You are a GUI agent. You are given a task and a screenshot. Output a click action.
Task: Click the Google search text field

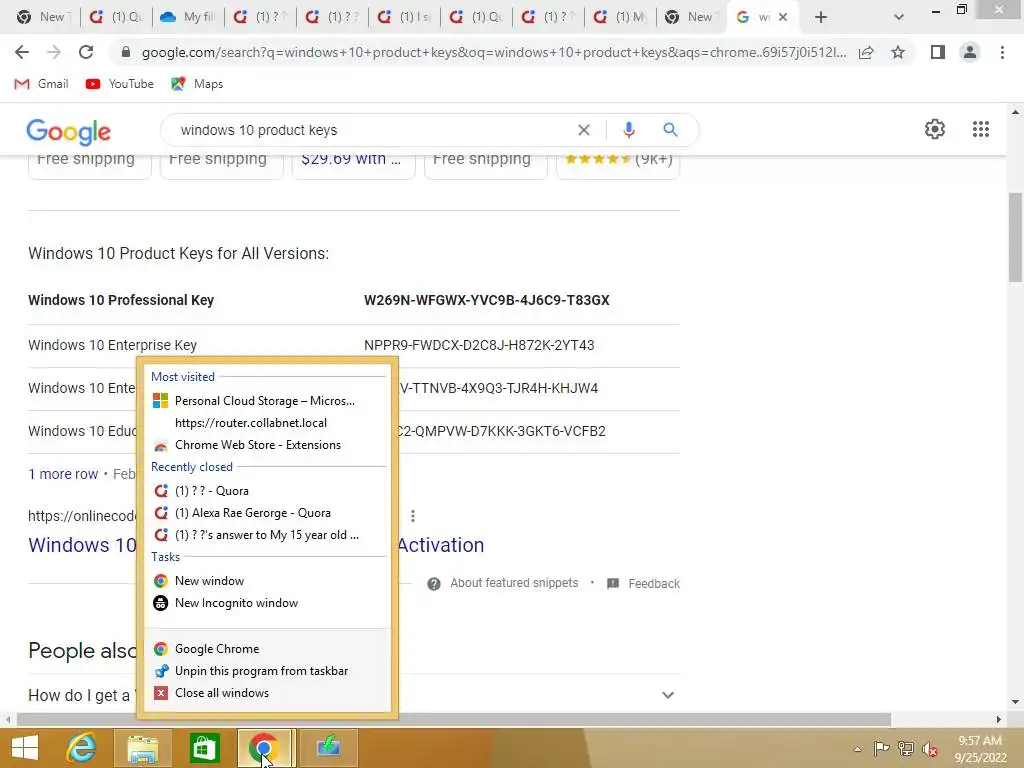pyautogui.click(x=372, y=130)
